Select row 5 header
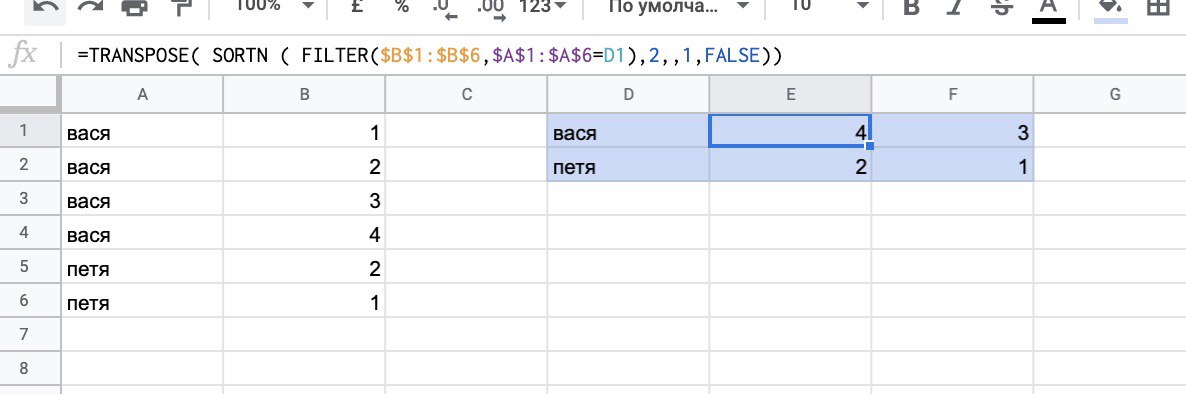 pos(30,266)
